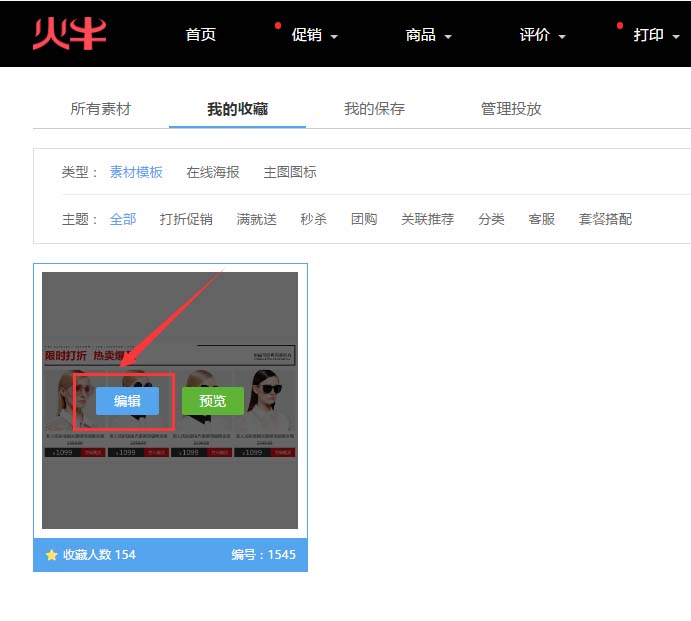Pick the 团购 theme filter
The width and height of the screenshot is (691, 621).
364,219
